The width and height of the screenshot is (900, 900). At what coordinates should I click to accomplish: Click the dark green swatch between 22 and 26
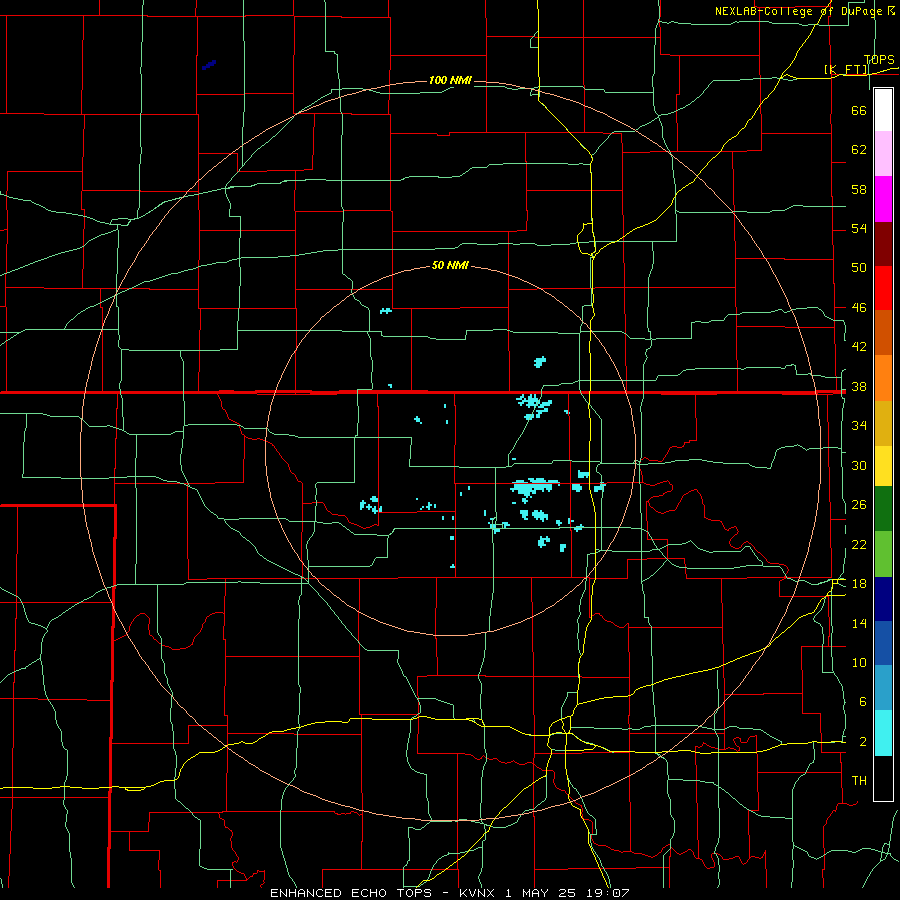[x=883, y=509]
